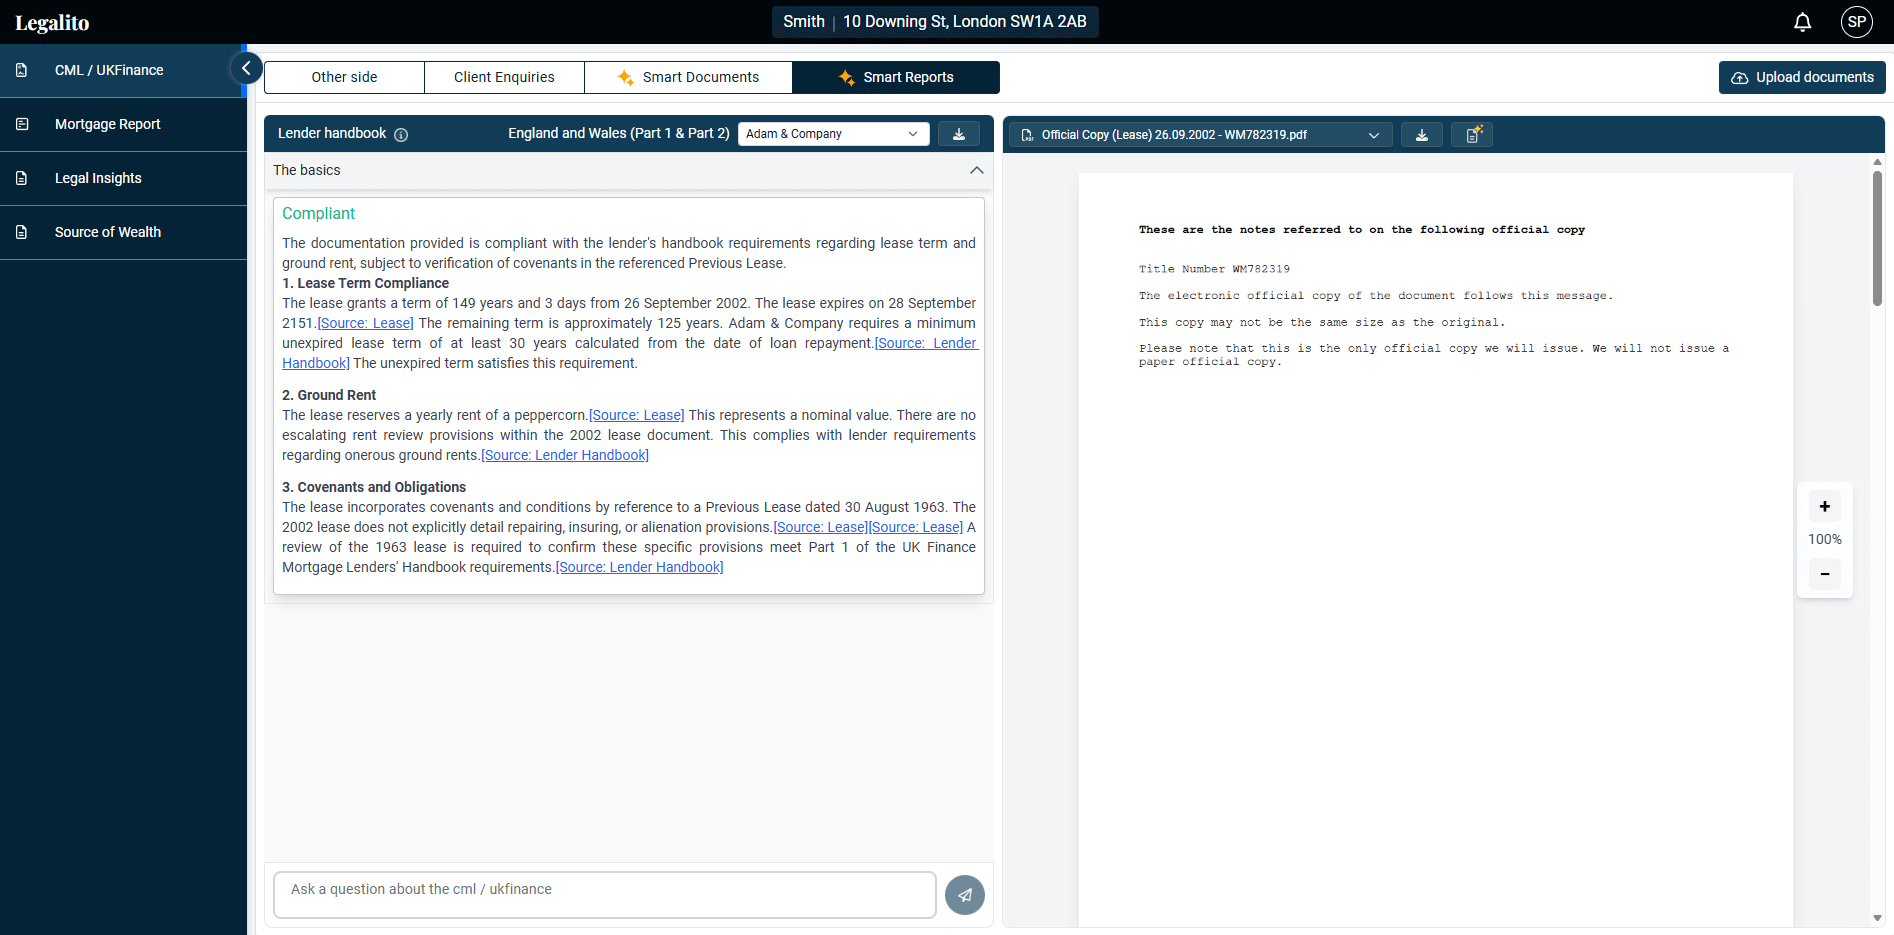This screenshot has width=1894, height=935.
Task: Click the ask a question input field
Action: (x=604, y=894)
